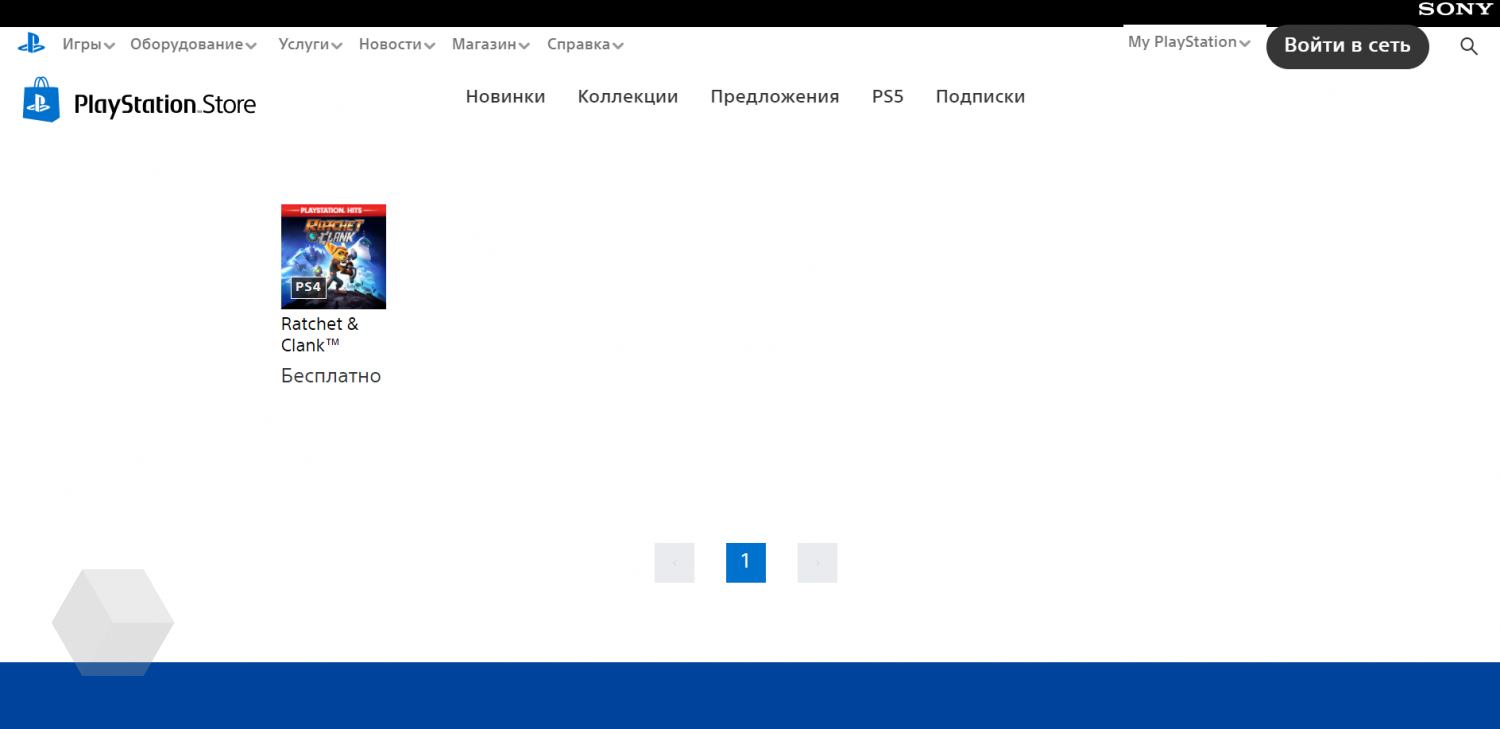Open the My PlayStation dropdown
Screen dimensions: 1500x729
click(1189, 42)
